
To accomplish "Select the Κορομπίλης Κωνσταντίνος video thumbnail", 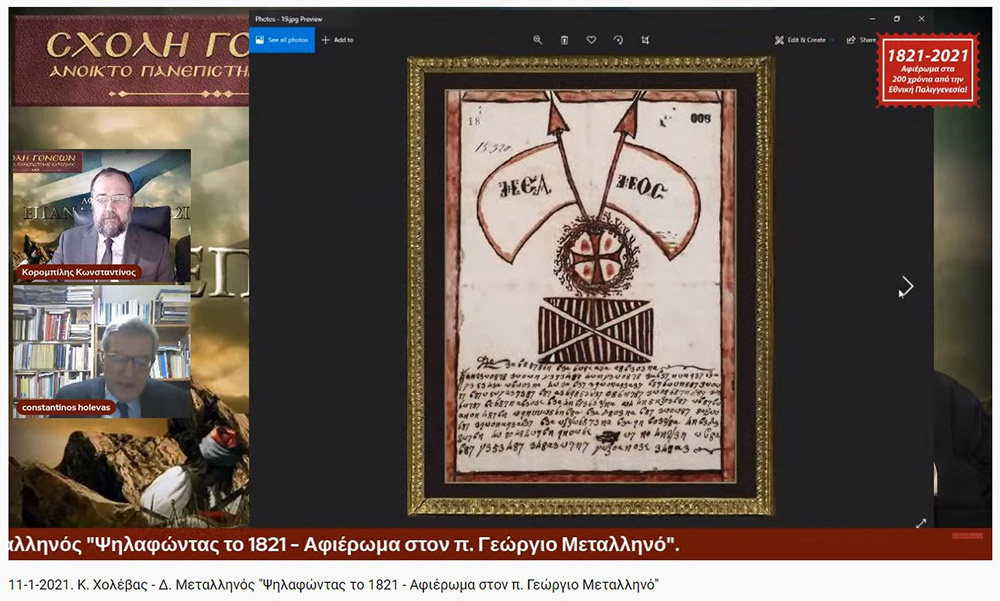I will 101,216.
